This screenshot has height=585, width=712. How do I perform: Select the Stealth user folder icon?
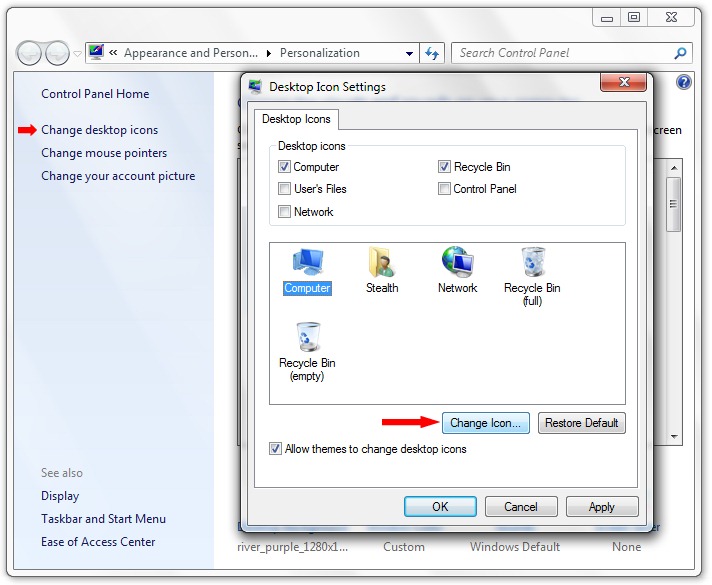coord(381,270)
